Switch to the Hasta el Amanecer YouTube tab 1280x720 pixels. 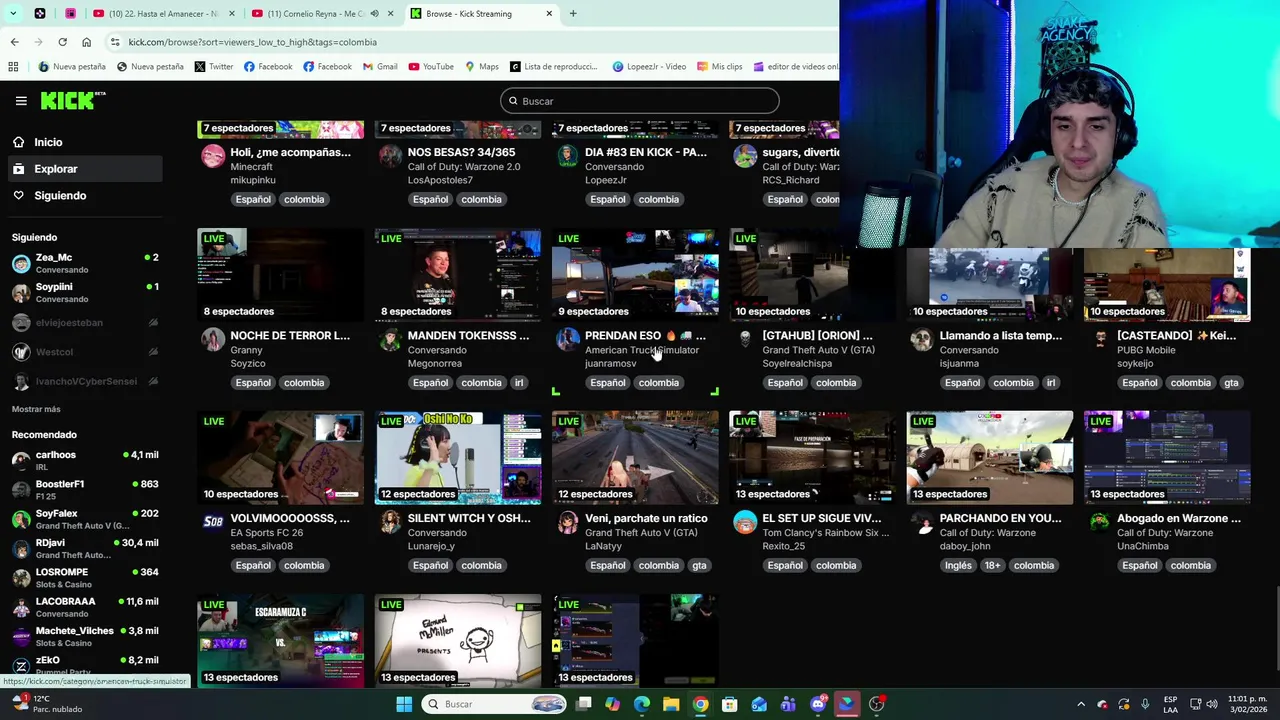coord(162,14)
